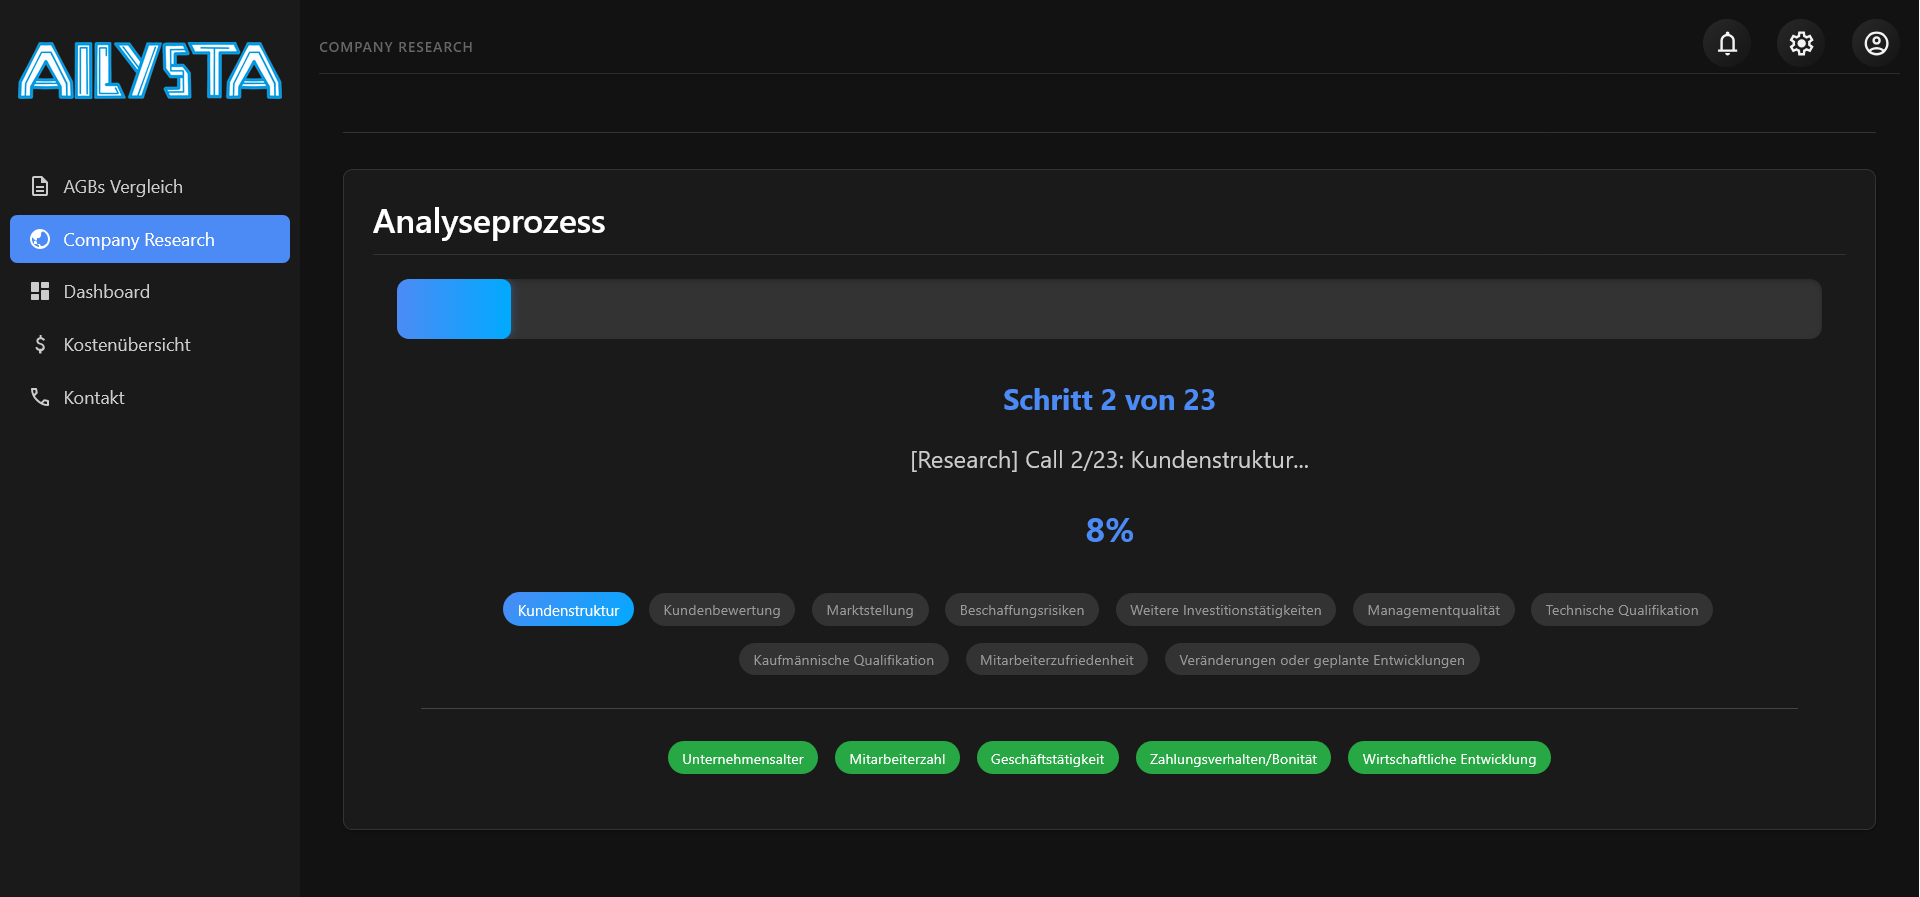Click the Mitarbeiterzufriedenheit chip
The width and height of the screenshot is (1920, 897).
(1056, 660)
